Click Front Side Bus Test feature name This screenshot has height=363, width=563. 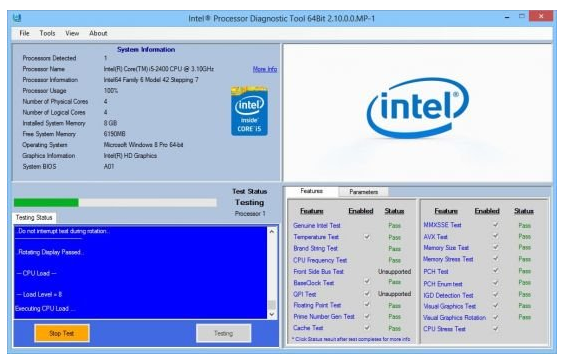pos(318,271)
